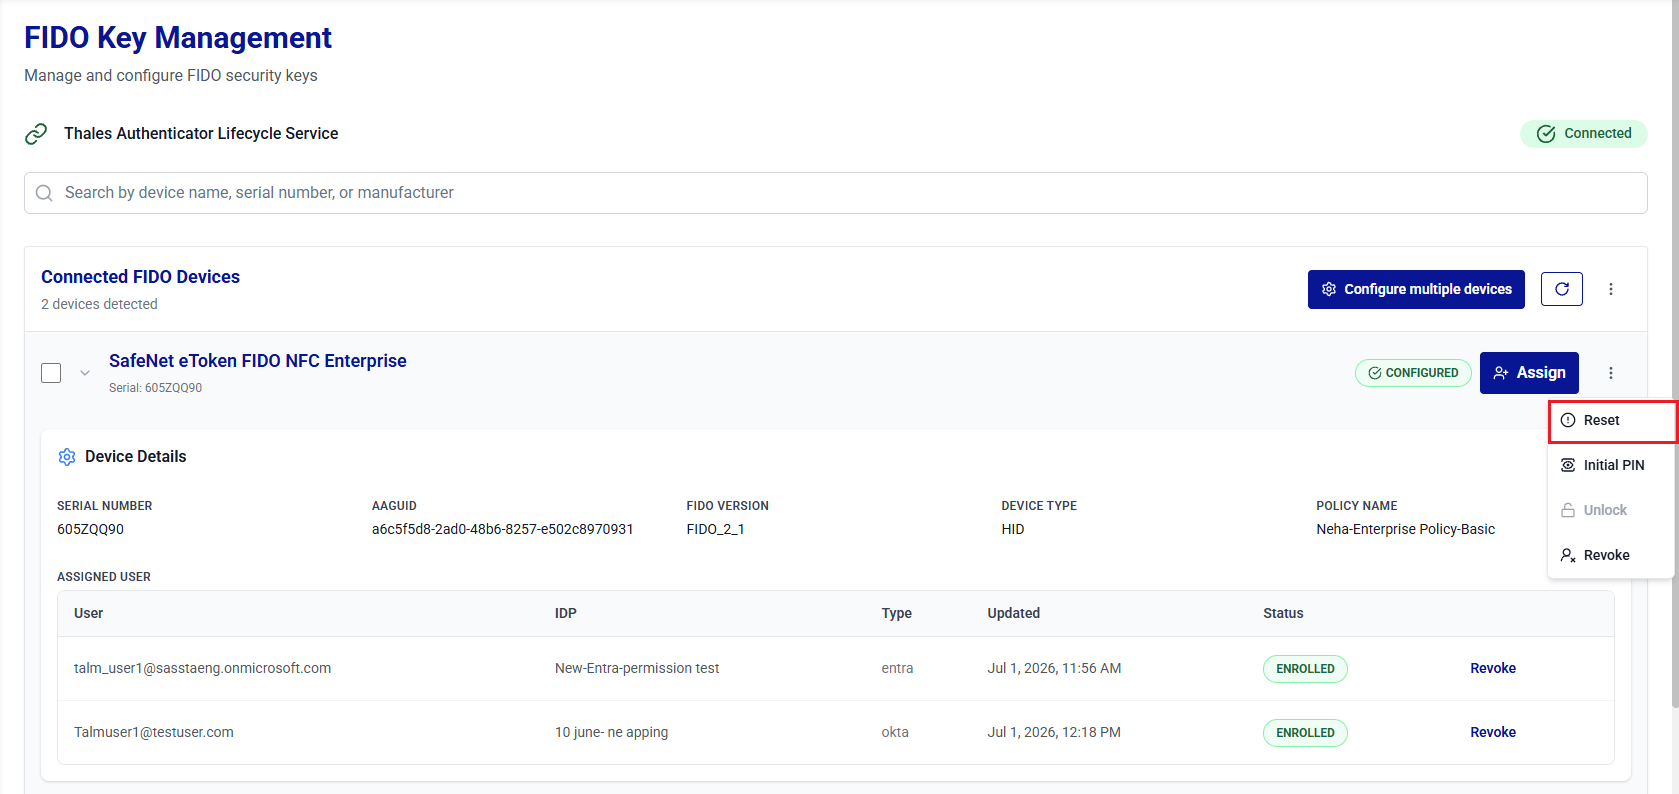Click the Device Details gear icon
Image resolution: width=1679 pixels, height=794 pixels.
click(x=67, y=457)
